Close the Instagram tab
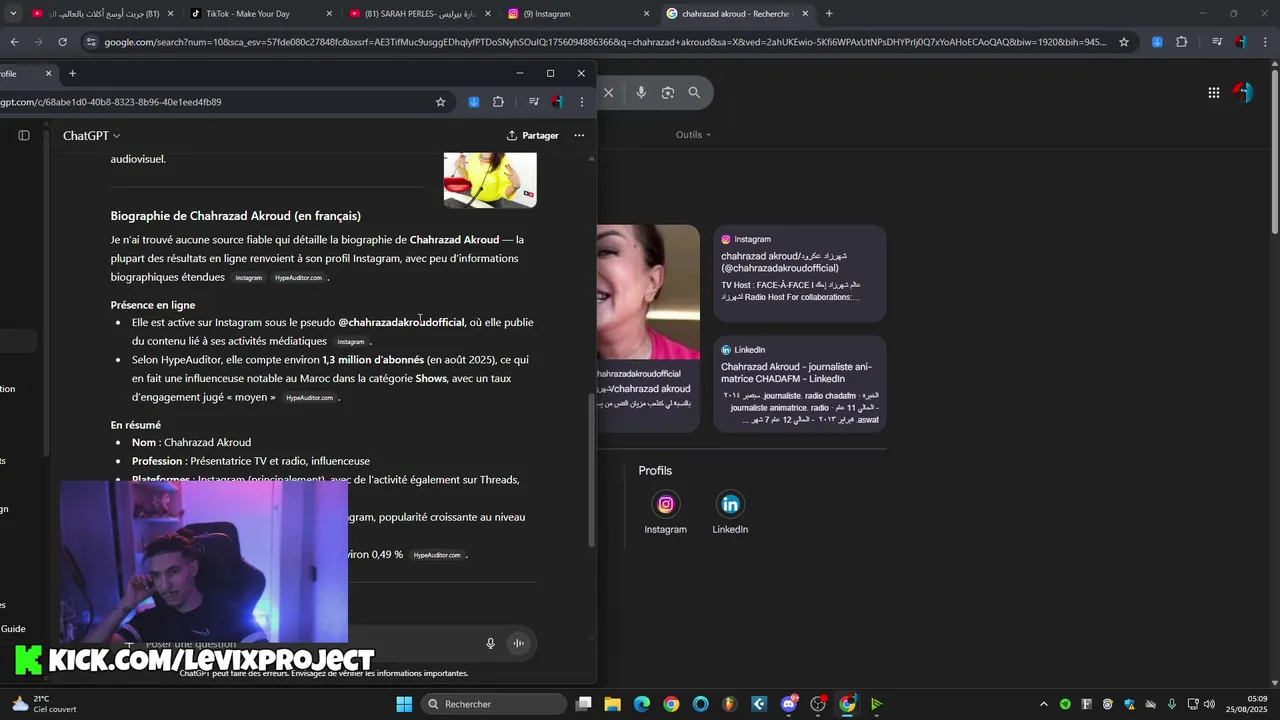This screenshot has height=720, width=1280. coord(646,14)
